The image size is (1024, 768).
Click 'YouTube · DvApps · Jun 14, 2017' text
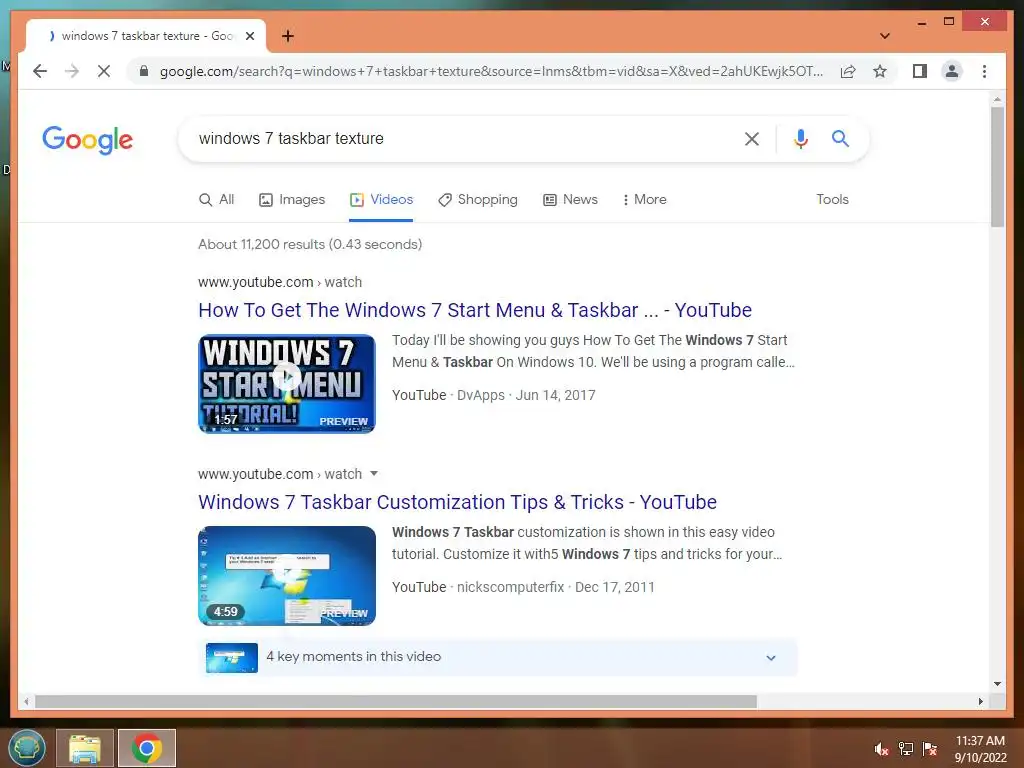494,395
